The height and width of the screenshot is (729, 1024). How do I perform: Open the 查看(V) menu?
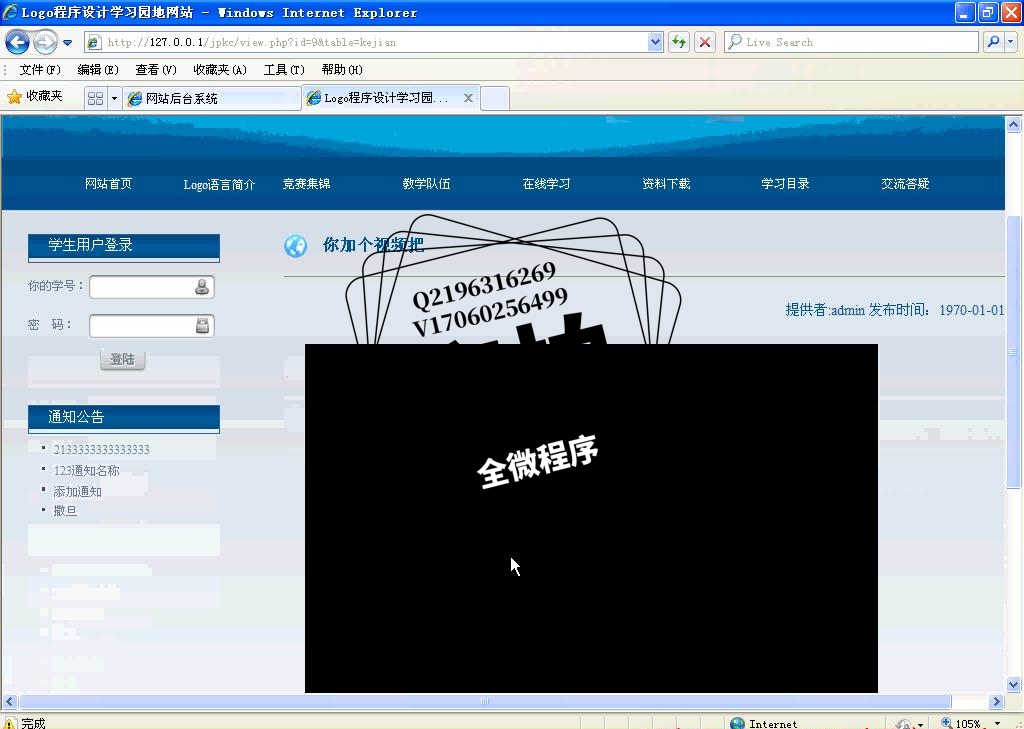[x=155, y=69]
